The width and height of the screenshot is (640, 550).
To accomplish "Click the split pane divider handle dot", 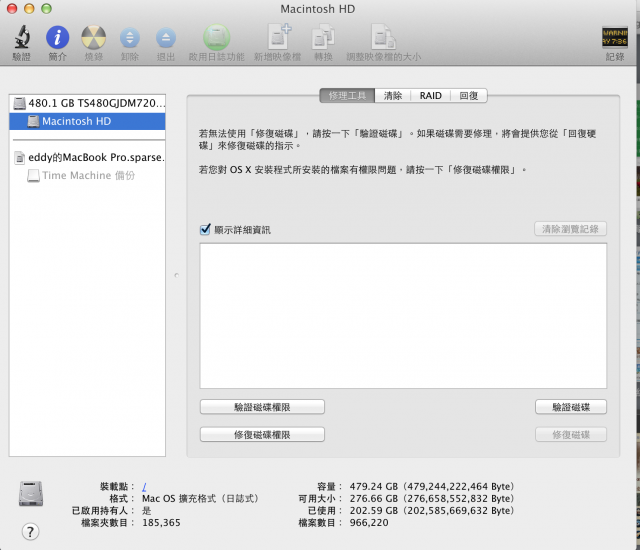I will point(176,275).
